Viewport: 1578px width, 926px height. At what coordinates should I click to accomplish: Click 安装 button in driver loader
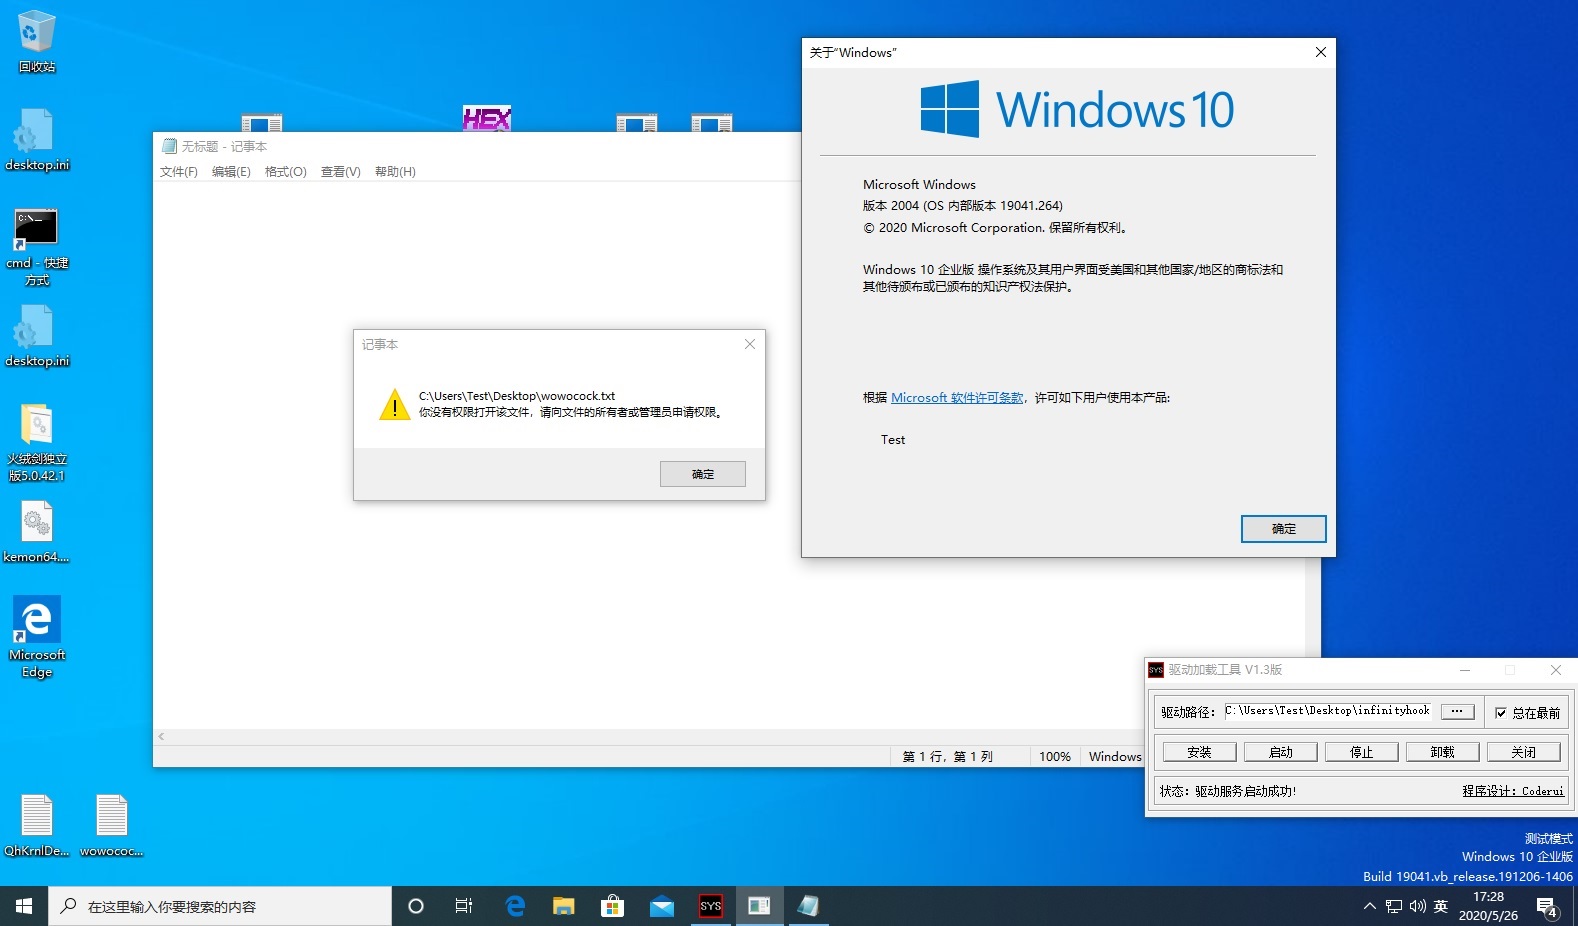[x=1199, y=752]
